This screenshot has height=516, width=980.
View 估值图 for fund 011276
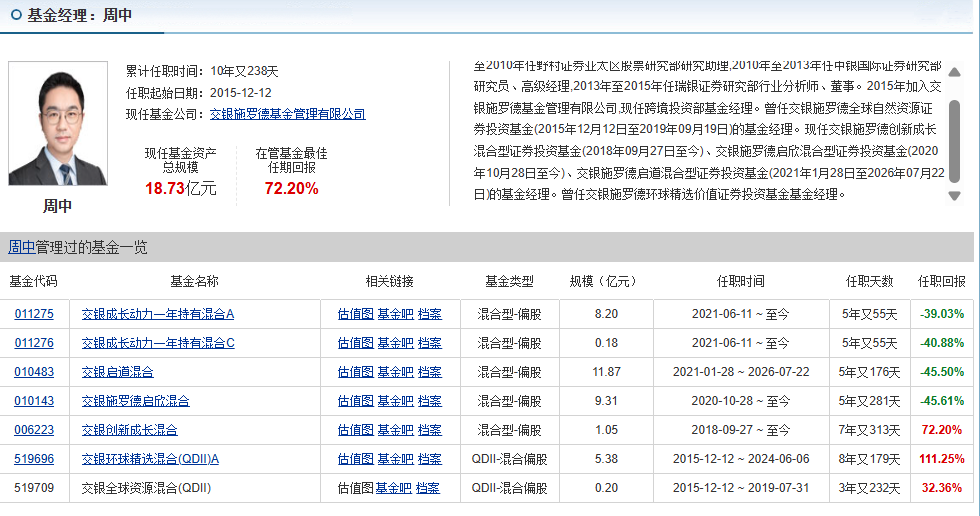pyautogui.click(x=356, y=343)
